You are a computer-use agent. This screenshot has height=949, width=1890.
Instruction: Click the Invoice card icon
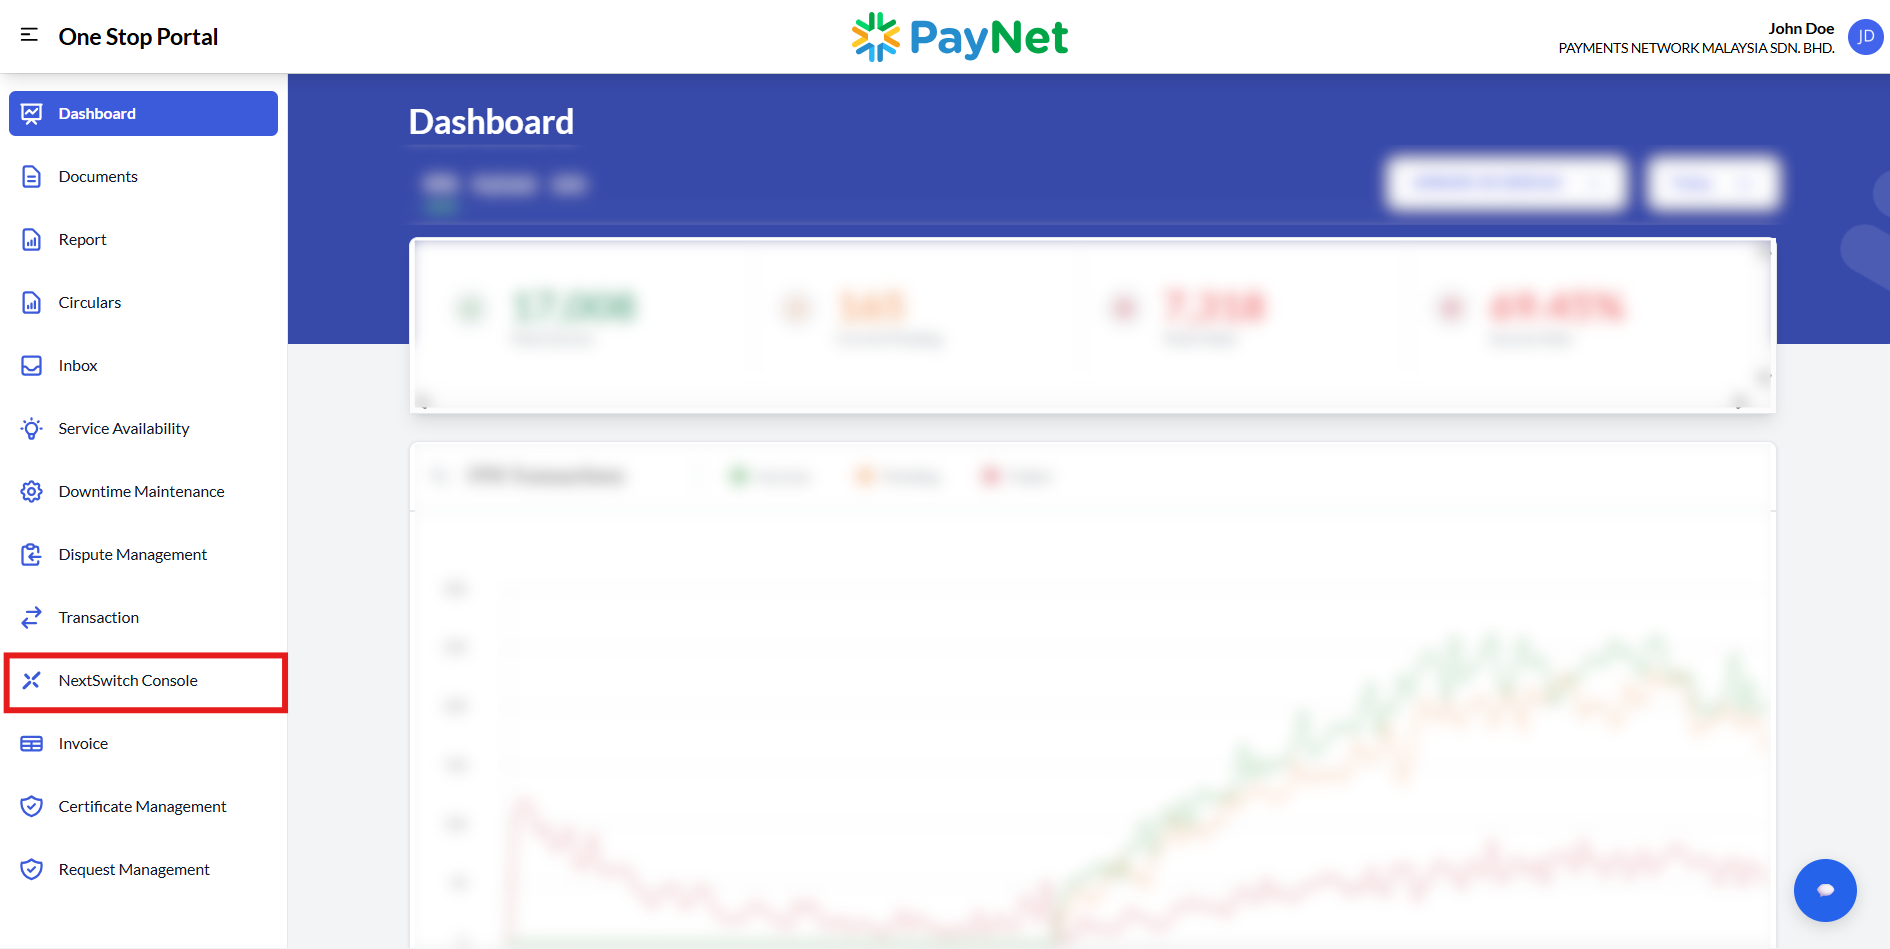pyautogui.click(x=31, y=743)
